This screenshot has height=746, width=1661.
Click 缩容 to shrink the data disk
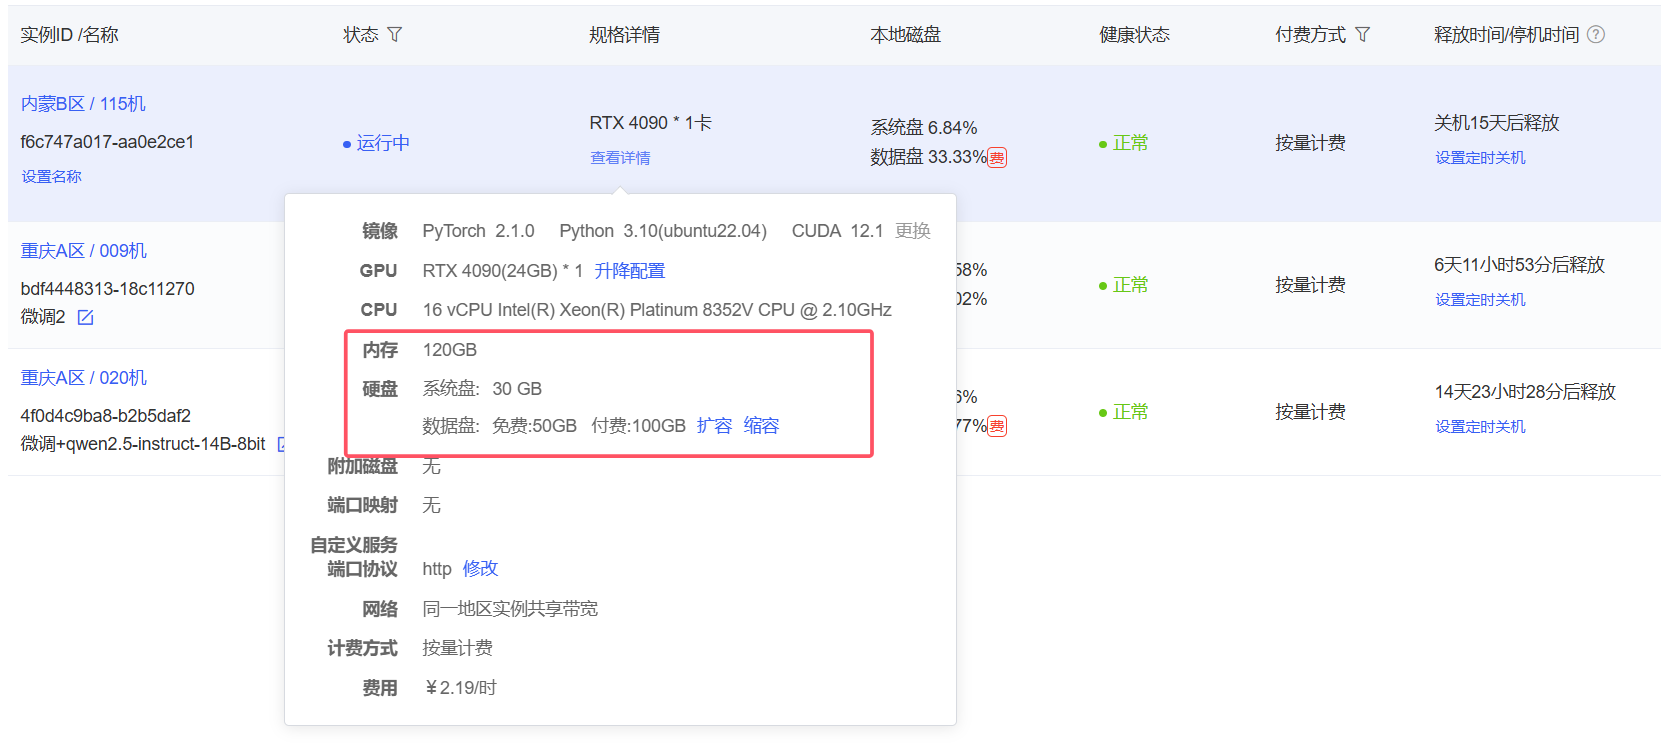point(761,426)
